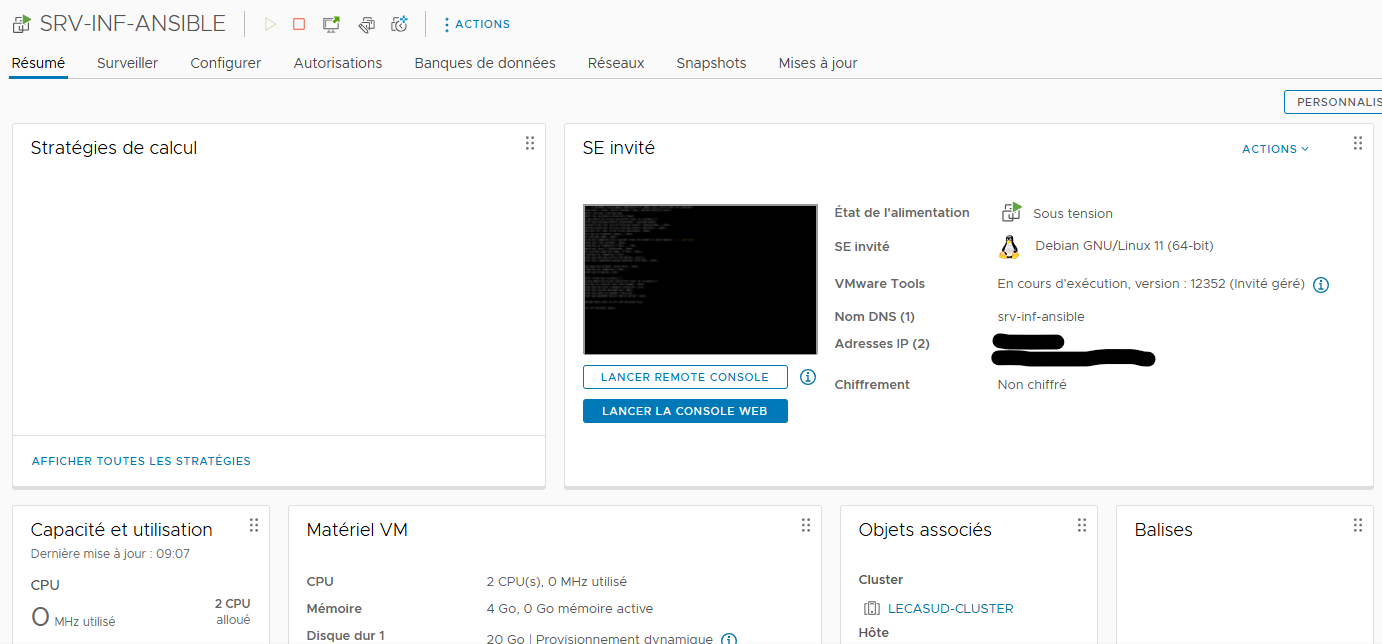Expand the ACTIONS dropdown in SE invité
Screen dimensions: 1382x644
point(1275,149)
